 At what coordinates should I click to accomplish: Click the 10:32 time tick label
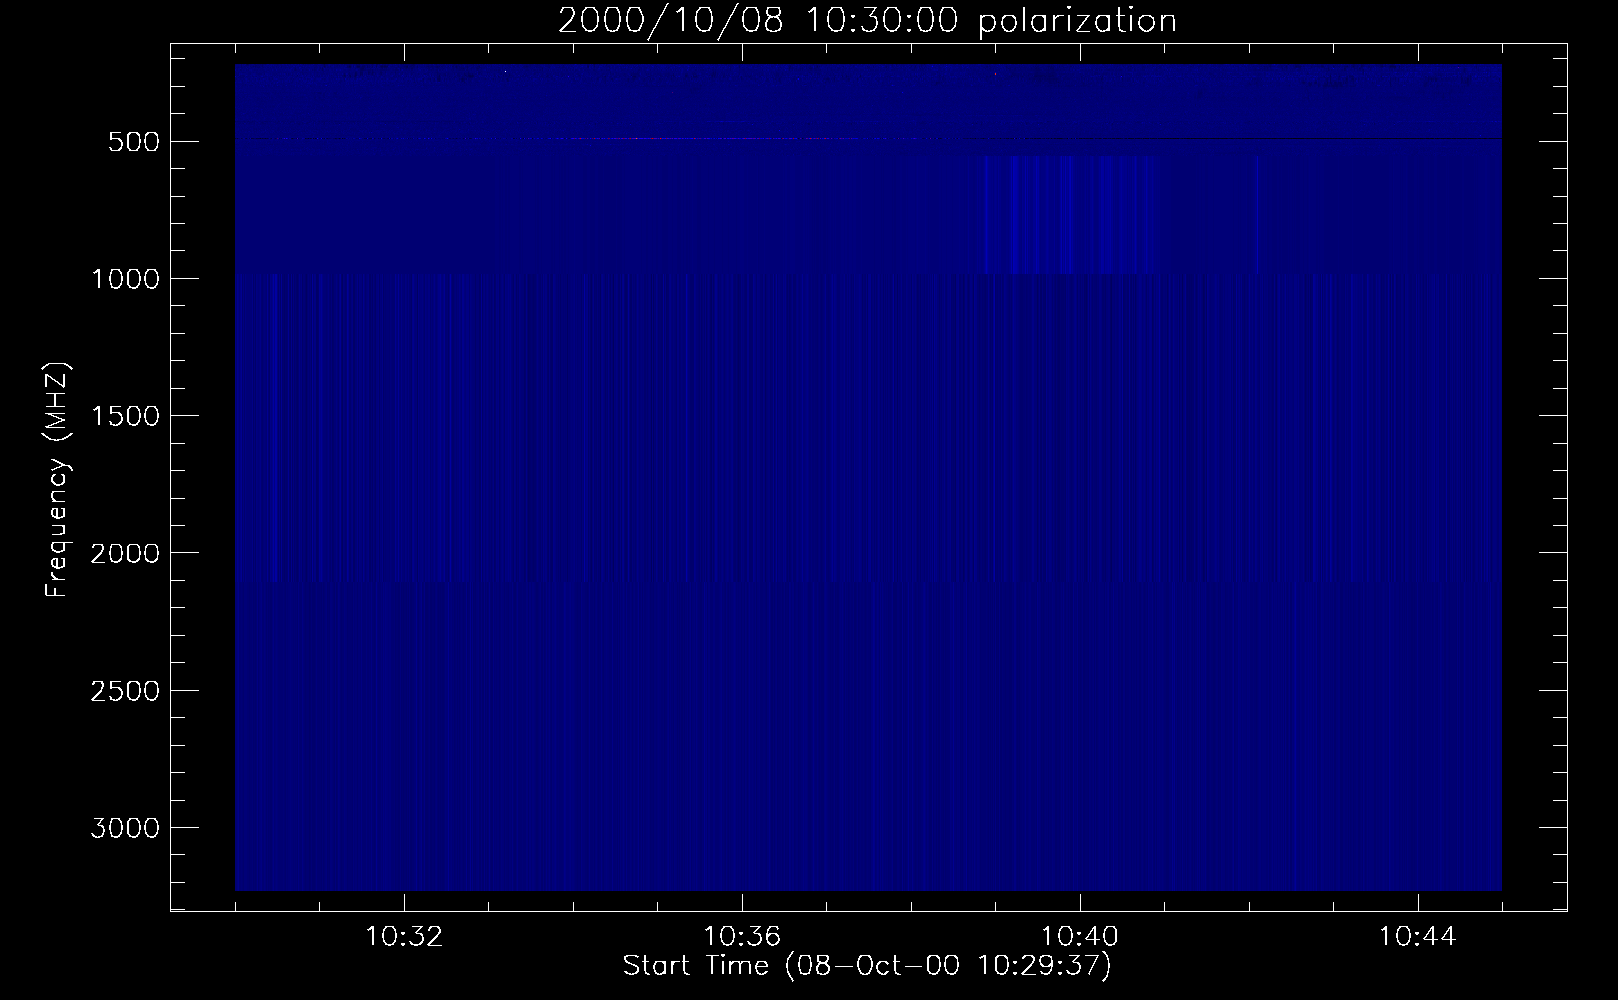404,938
